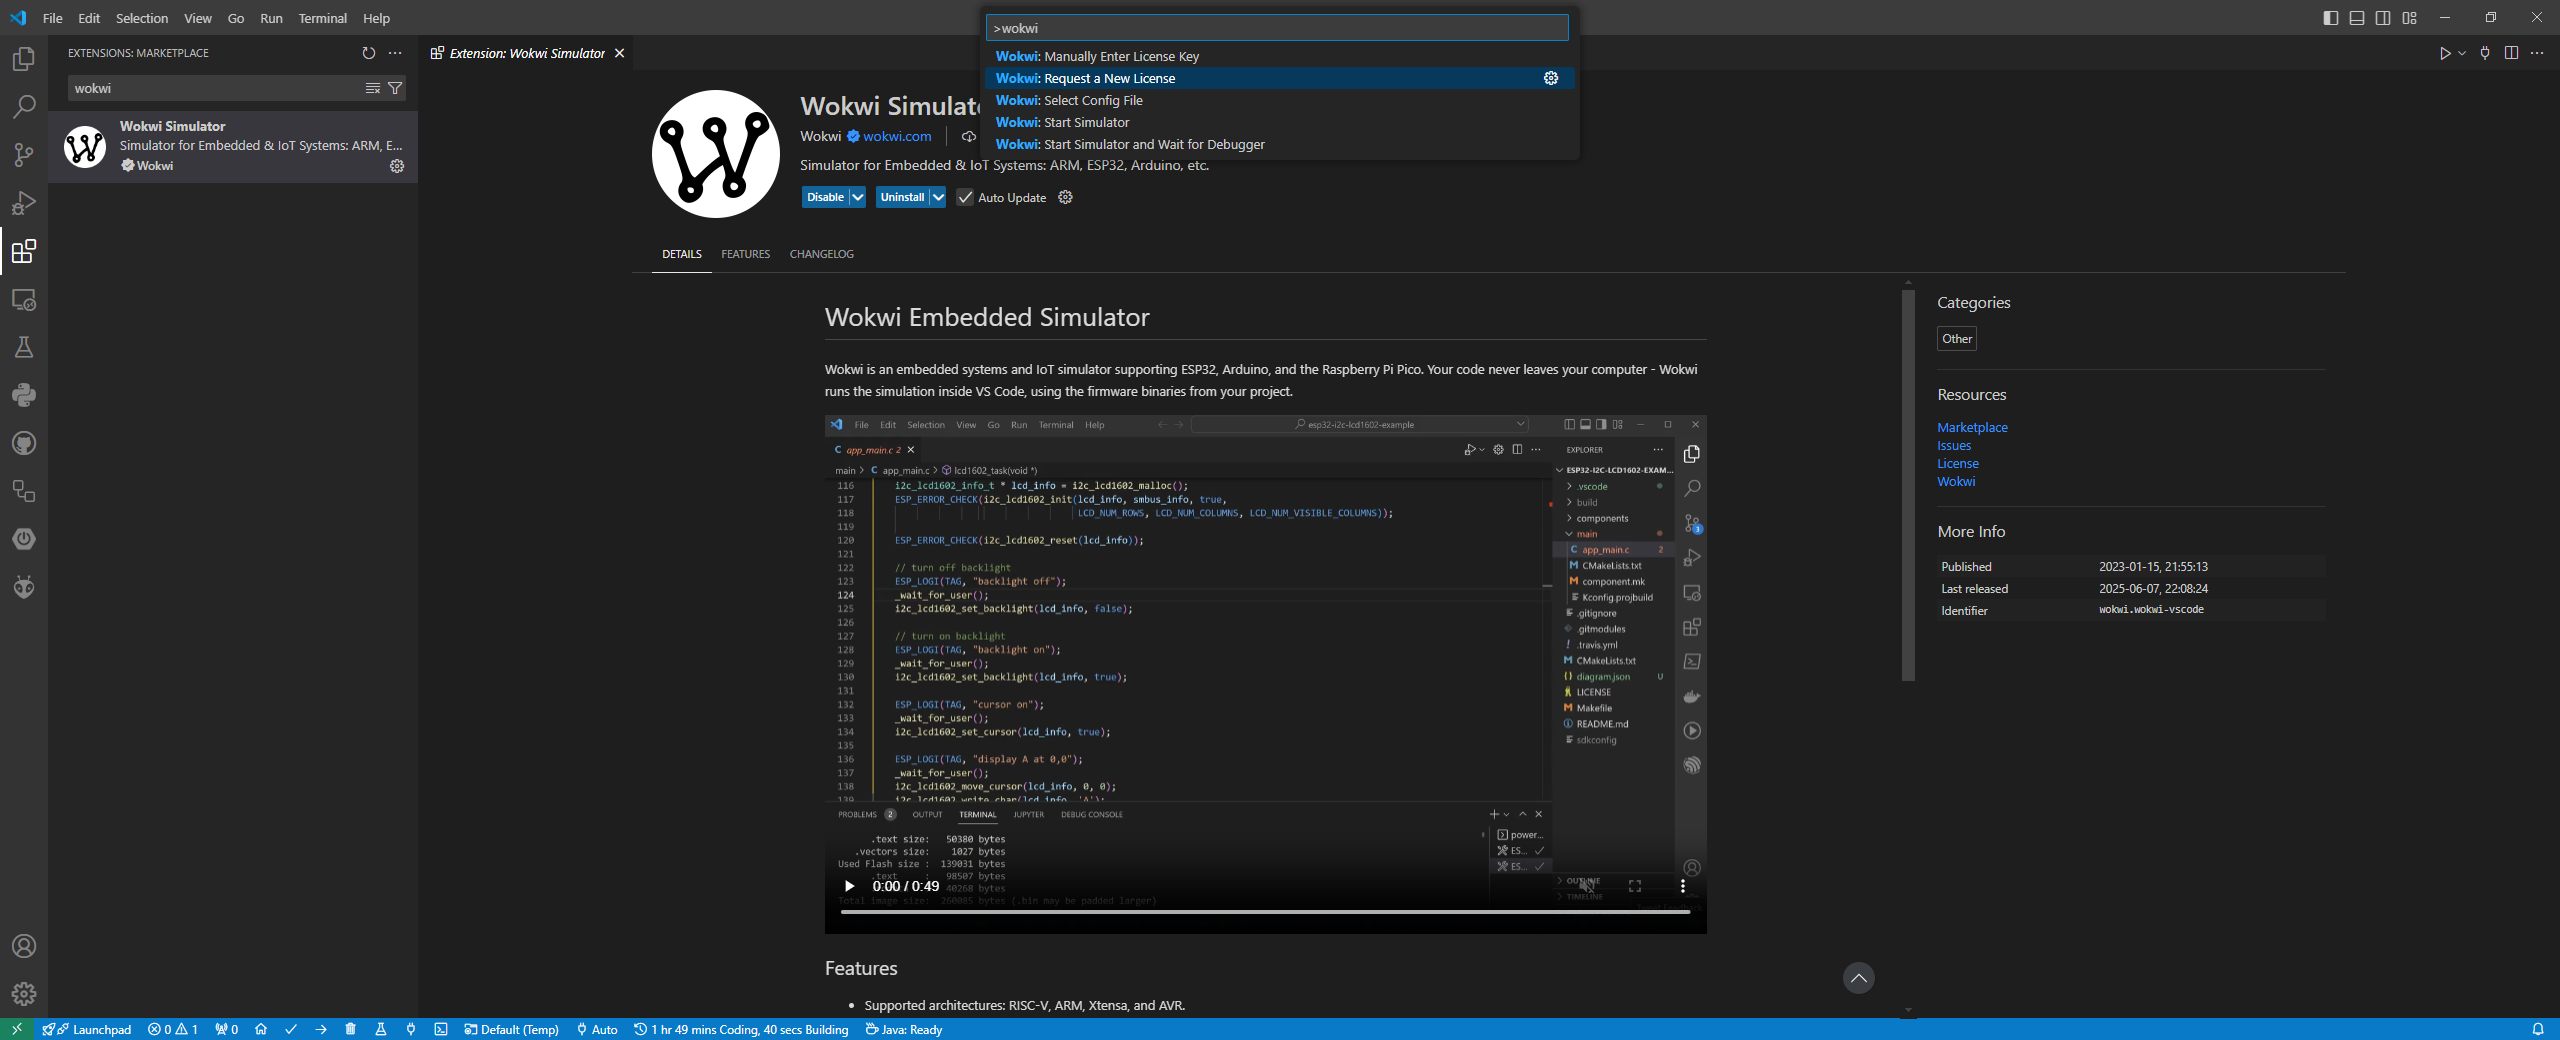This screenshot has height=1040, width=2560.
Task: Expand the Disable button dropdown arrow
Action: [x=858, y=197]
